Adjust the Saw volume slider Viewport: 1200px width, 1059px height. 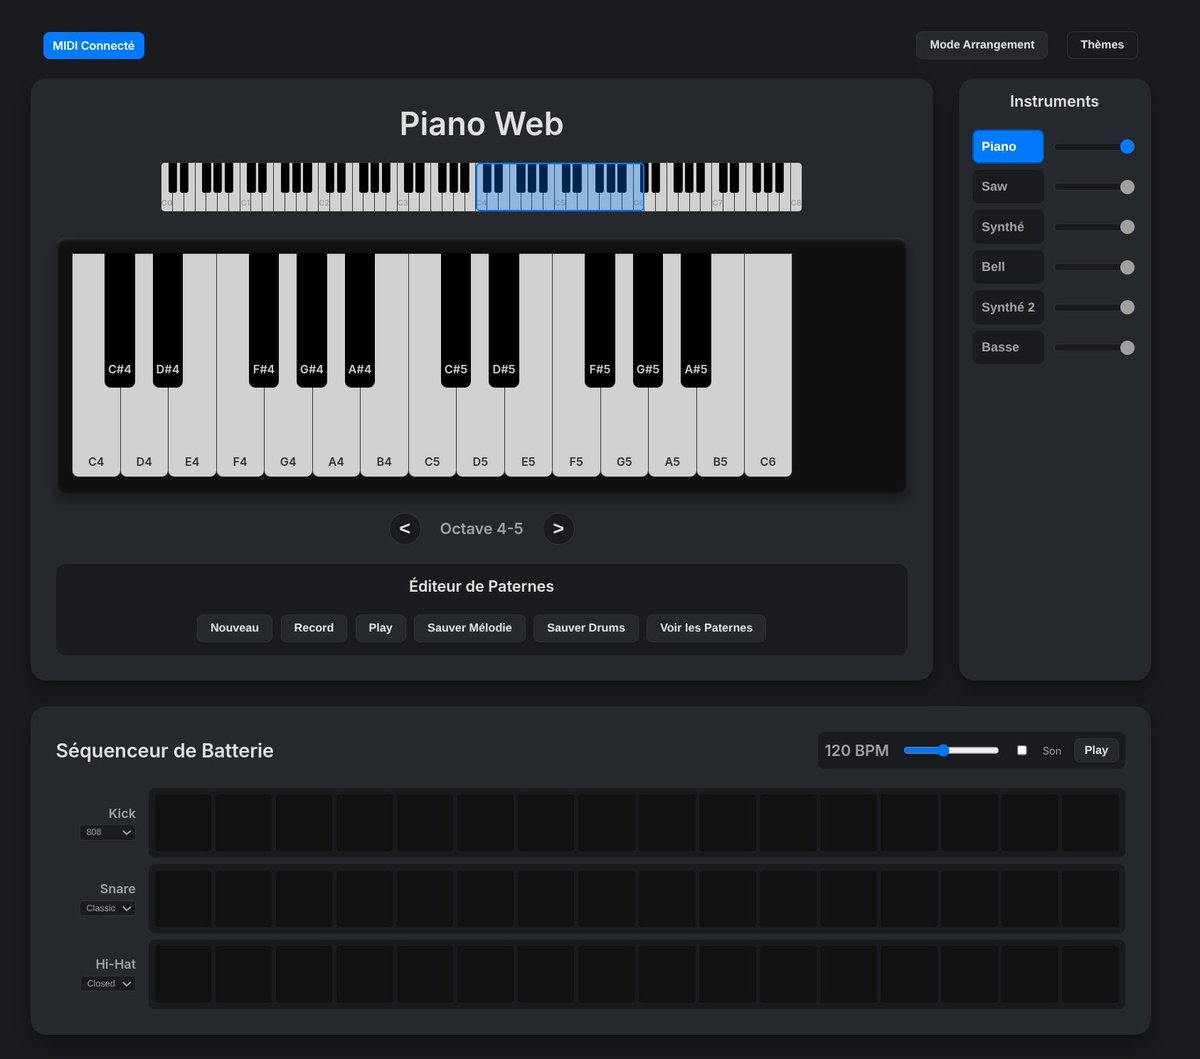click(x=1094, y=187)
